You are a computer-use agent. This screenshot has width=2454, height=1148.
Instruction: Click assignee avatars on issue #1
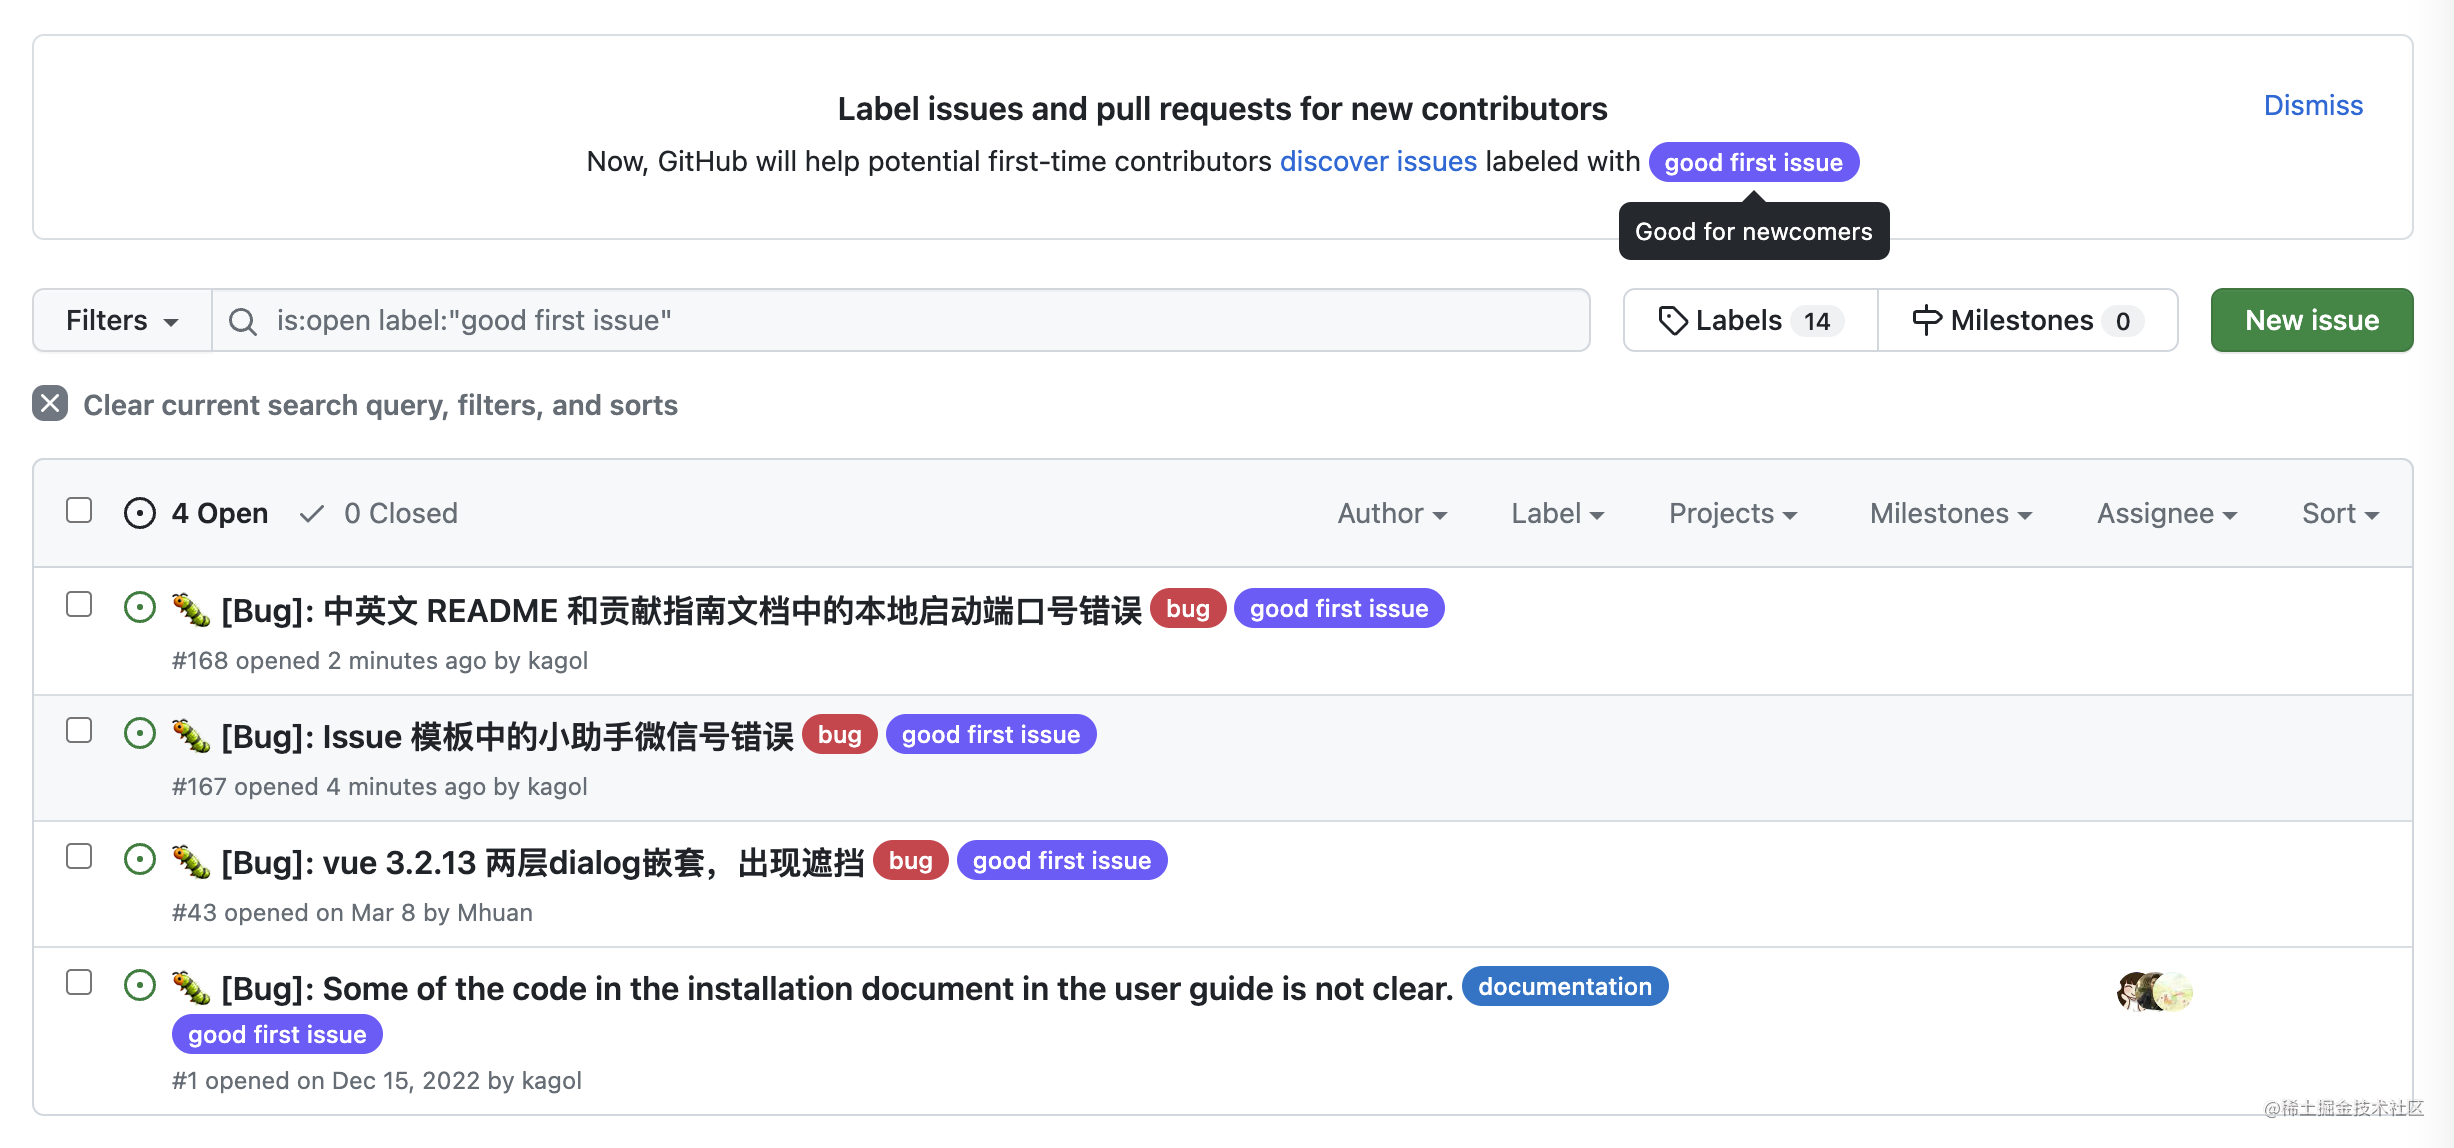pos(2154,991)
